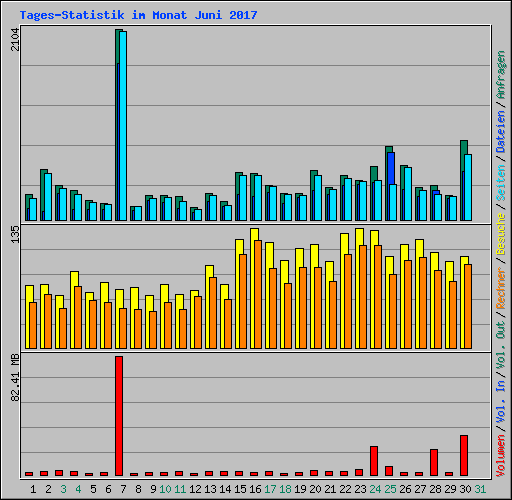The image size is (512, 500).
Task: Click the cyan pages bar for day 2
Action: click(48, 197)
